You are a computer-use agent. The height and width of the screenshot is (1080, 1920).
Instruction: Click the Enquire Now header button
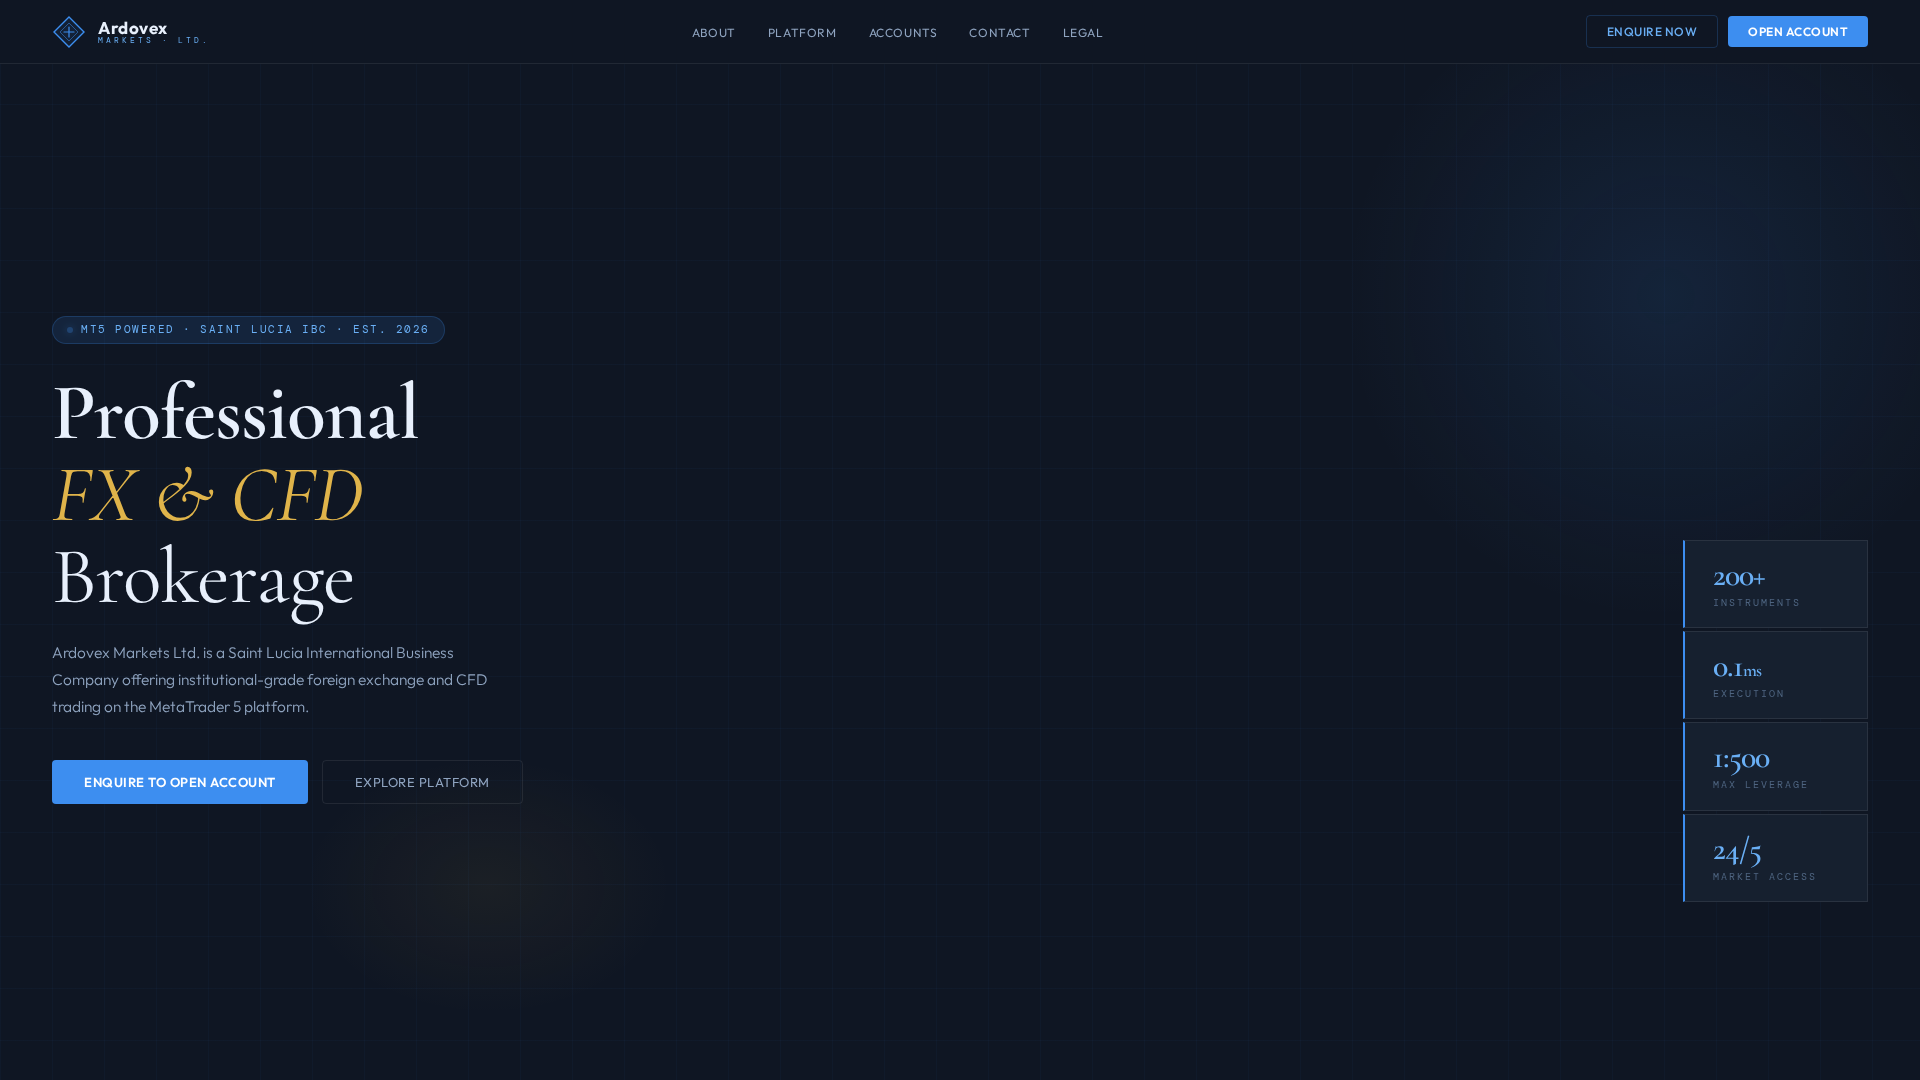tap(1652, 32)
